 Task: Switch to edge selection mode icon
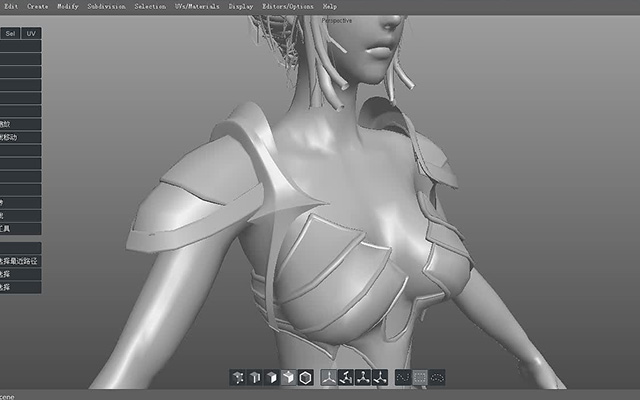pyautogui.click(x=271, y=378)
